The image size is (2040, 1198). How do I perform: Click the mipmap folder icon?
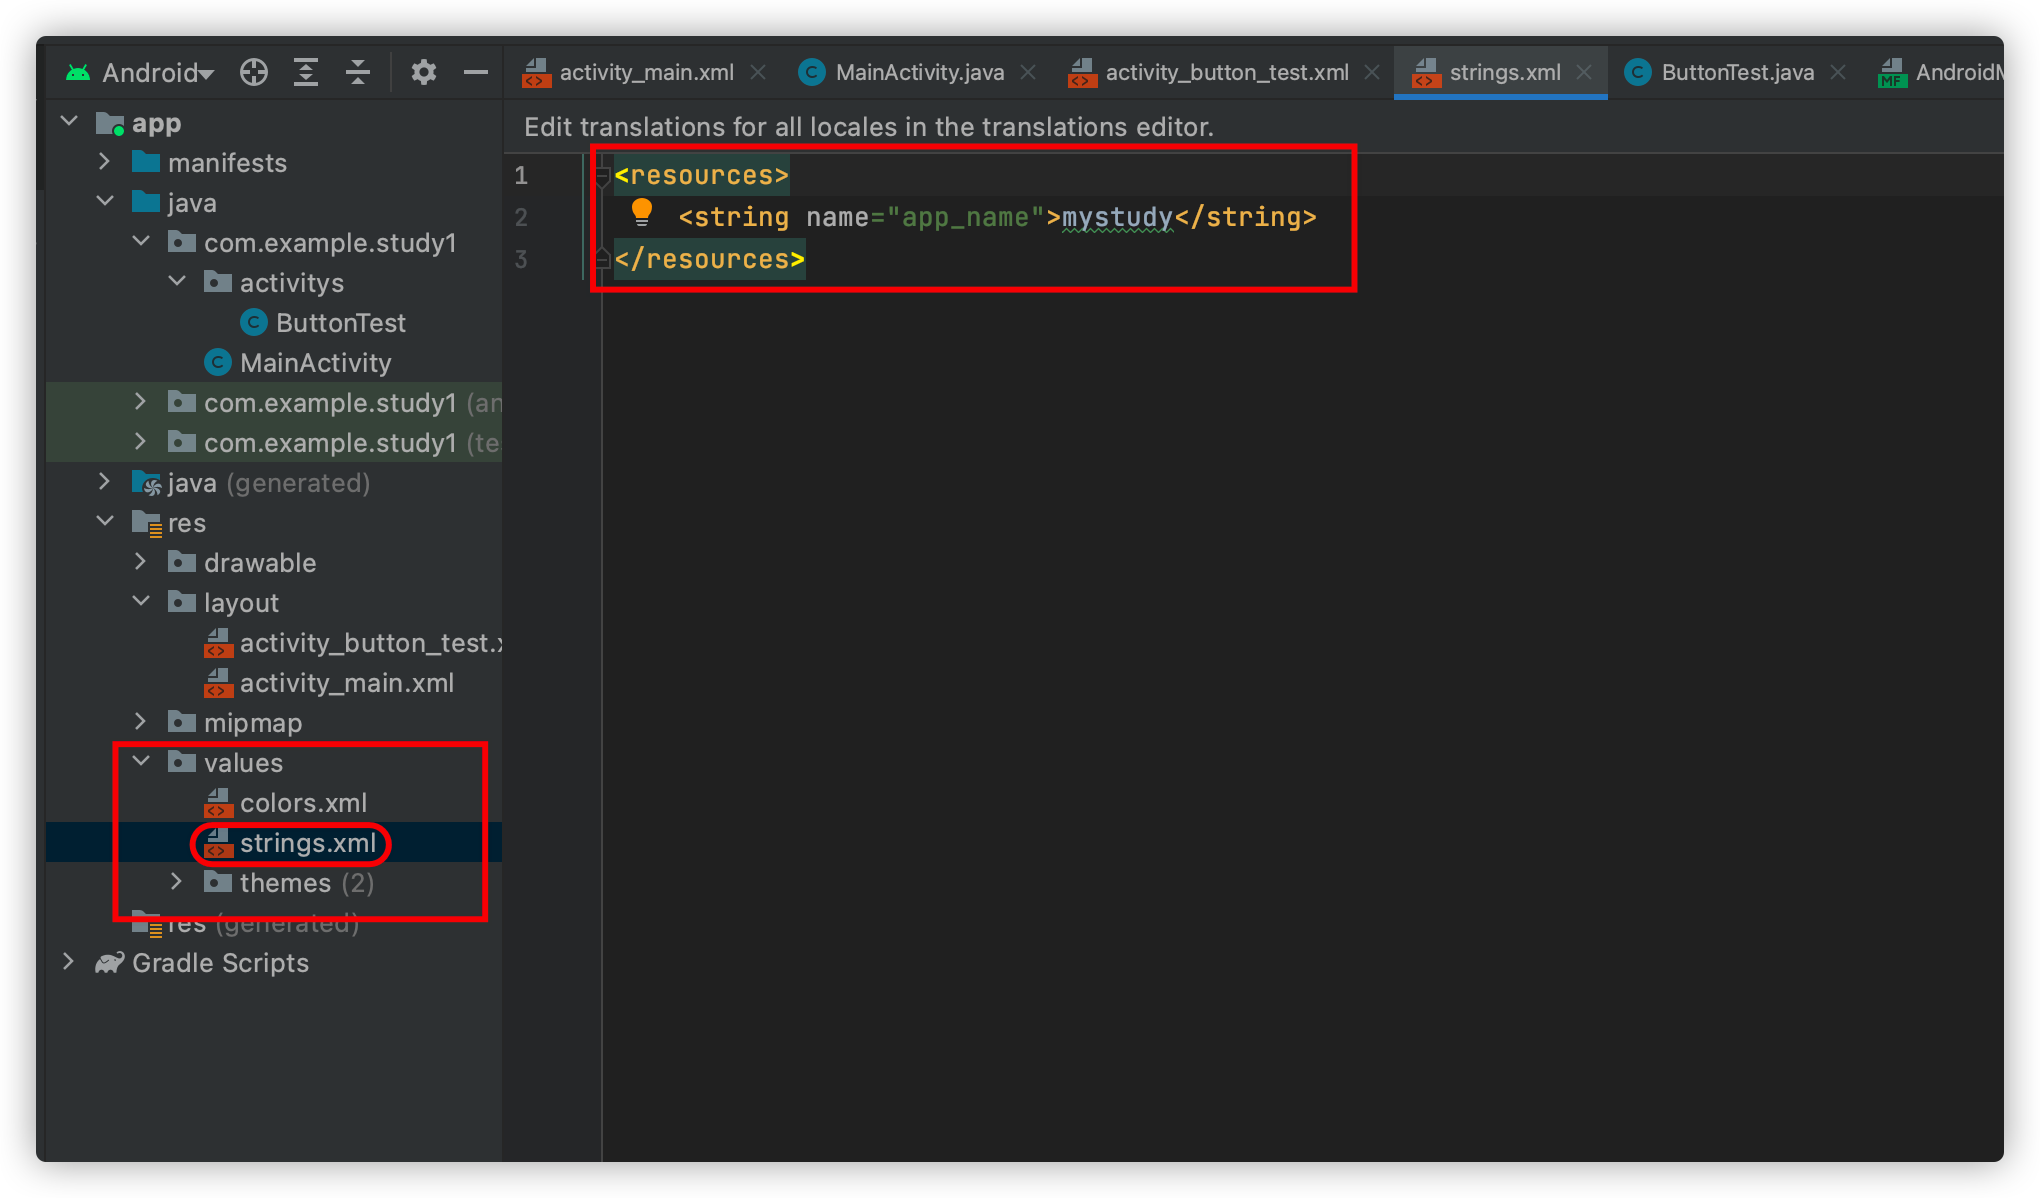tap(182, 722)
